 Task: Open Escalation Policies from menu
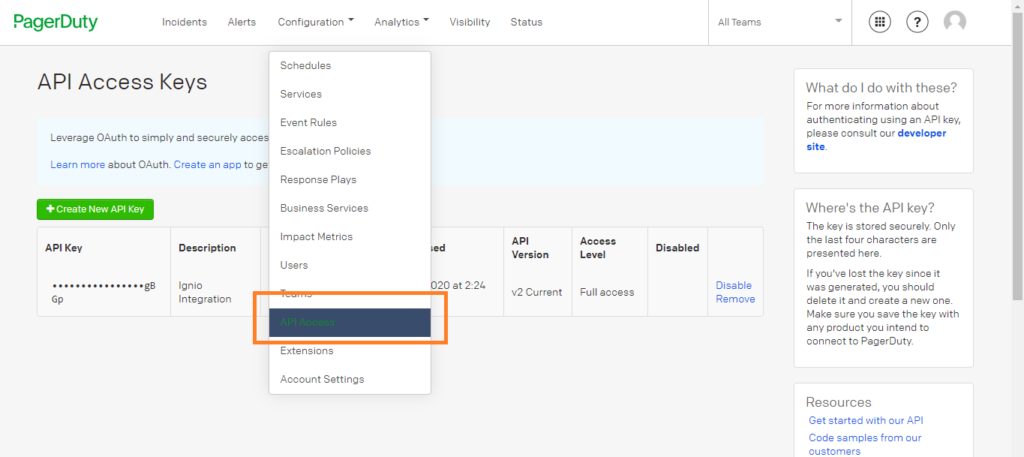(325, 151)
